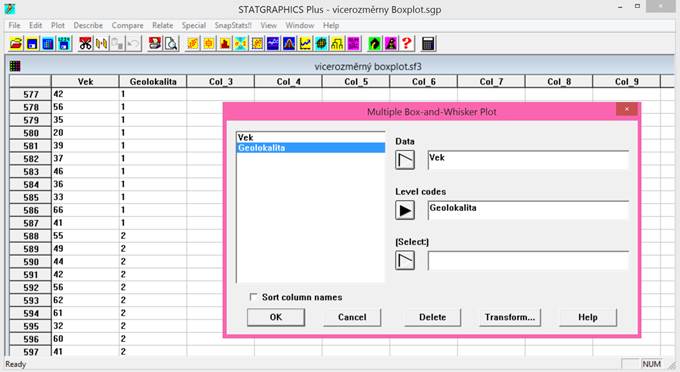Screen dimensions: 680x372
Task: Click the datasheet icon beside vicerozměrný boxplot.sf3
Action: pos(15,66)
